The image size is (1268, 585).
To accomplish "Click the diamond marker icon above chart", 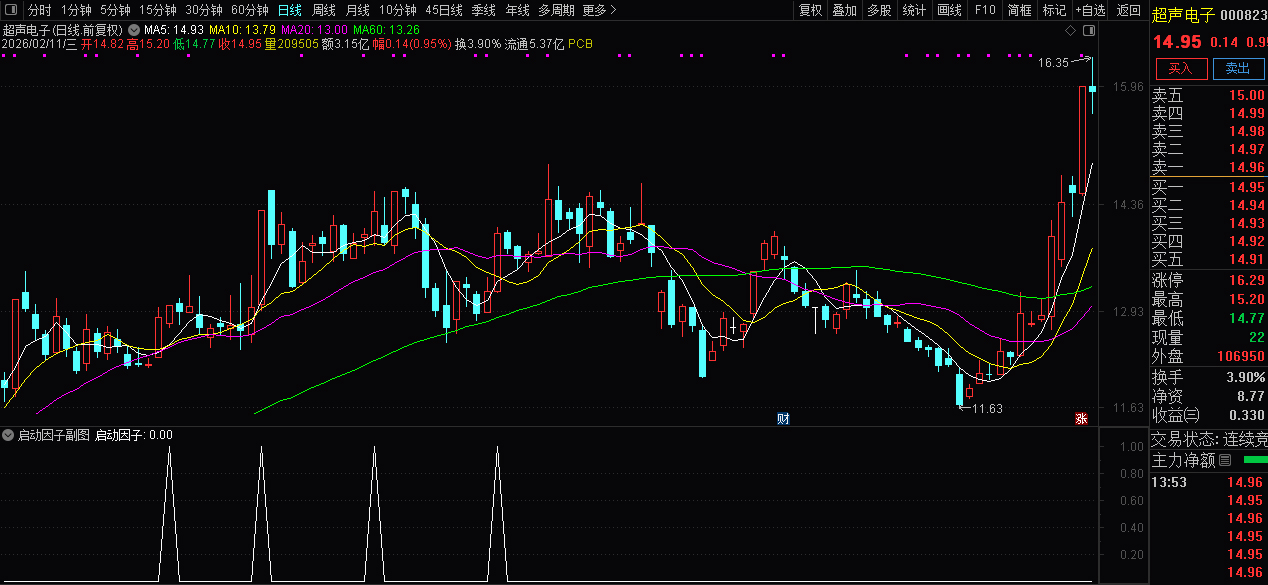I will coord(1070,32).
